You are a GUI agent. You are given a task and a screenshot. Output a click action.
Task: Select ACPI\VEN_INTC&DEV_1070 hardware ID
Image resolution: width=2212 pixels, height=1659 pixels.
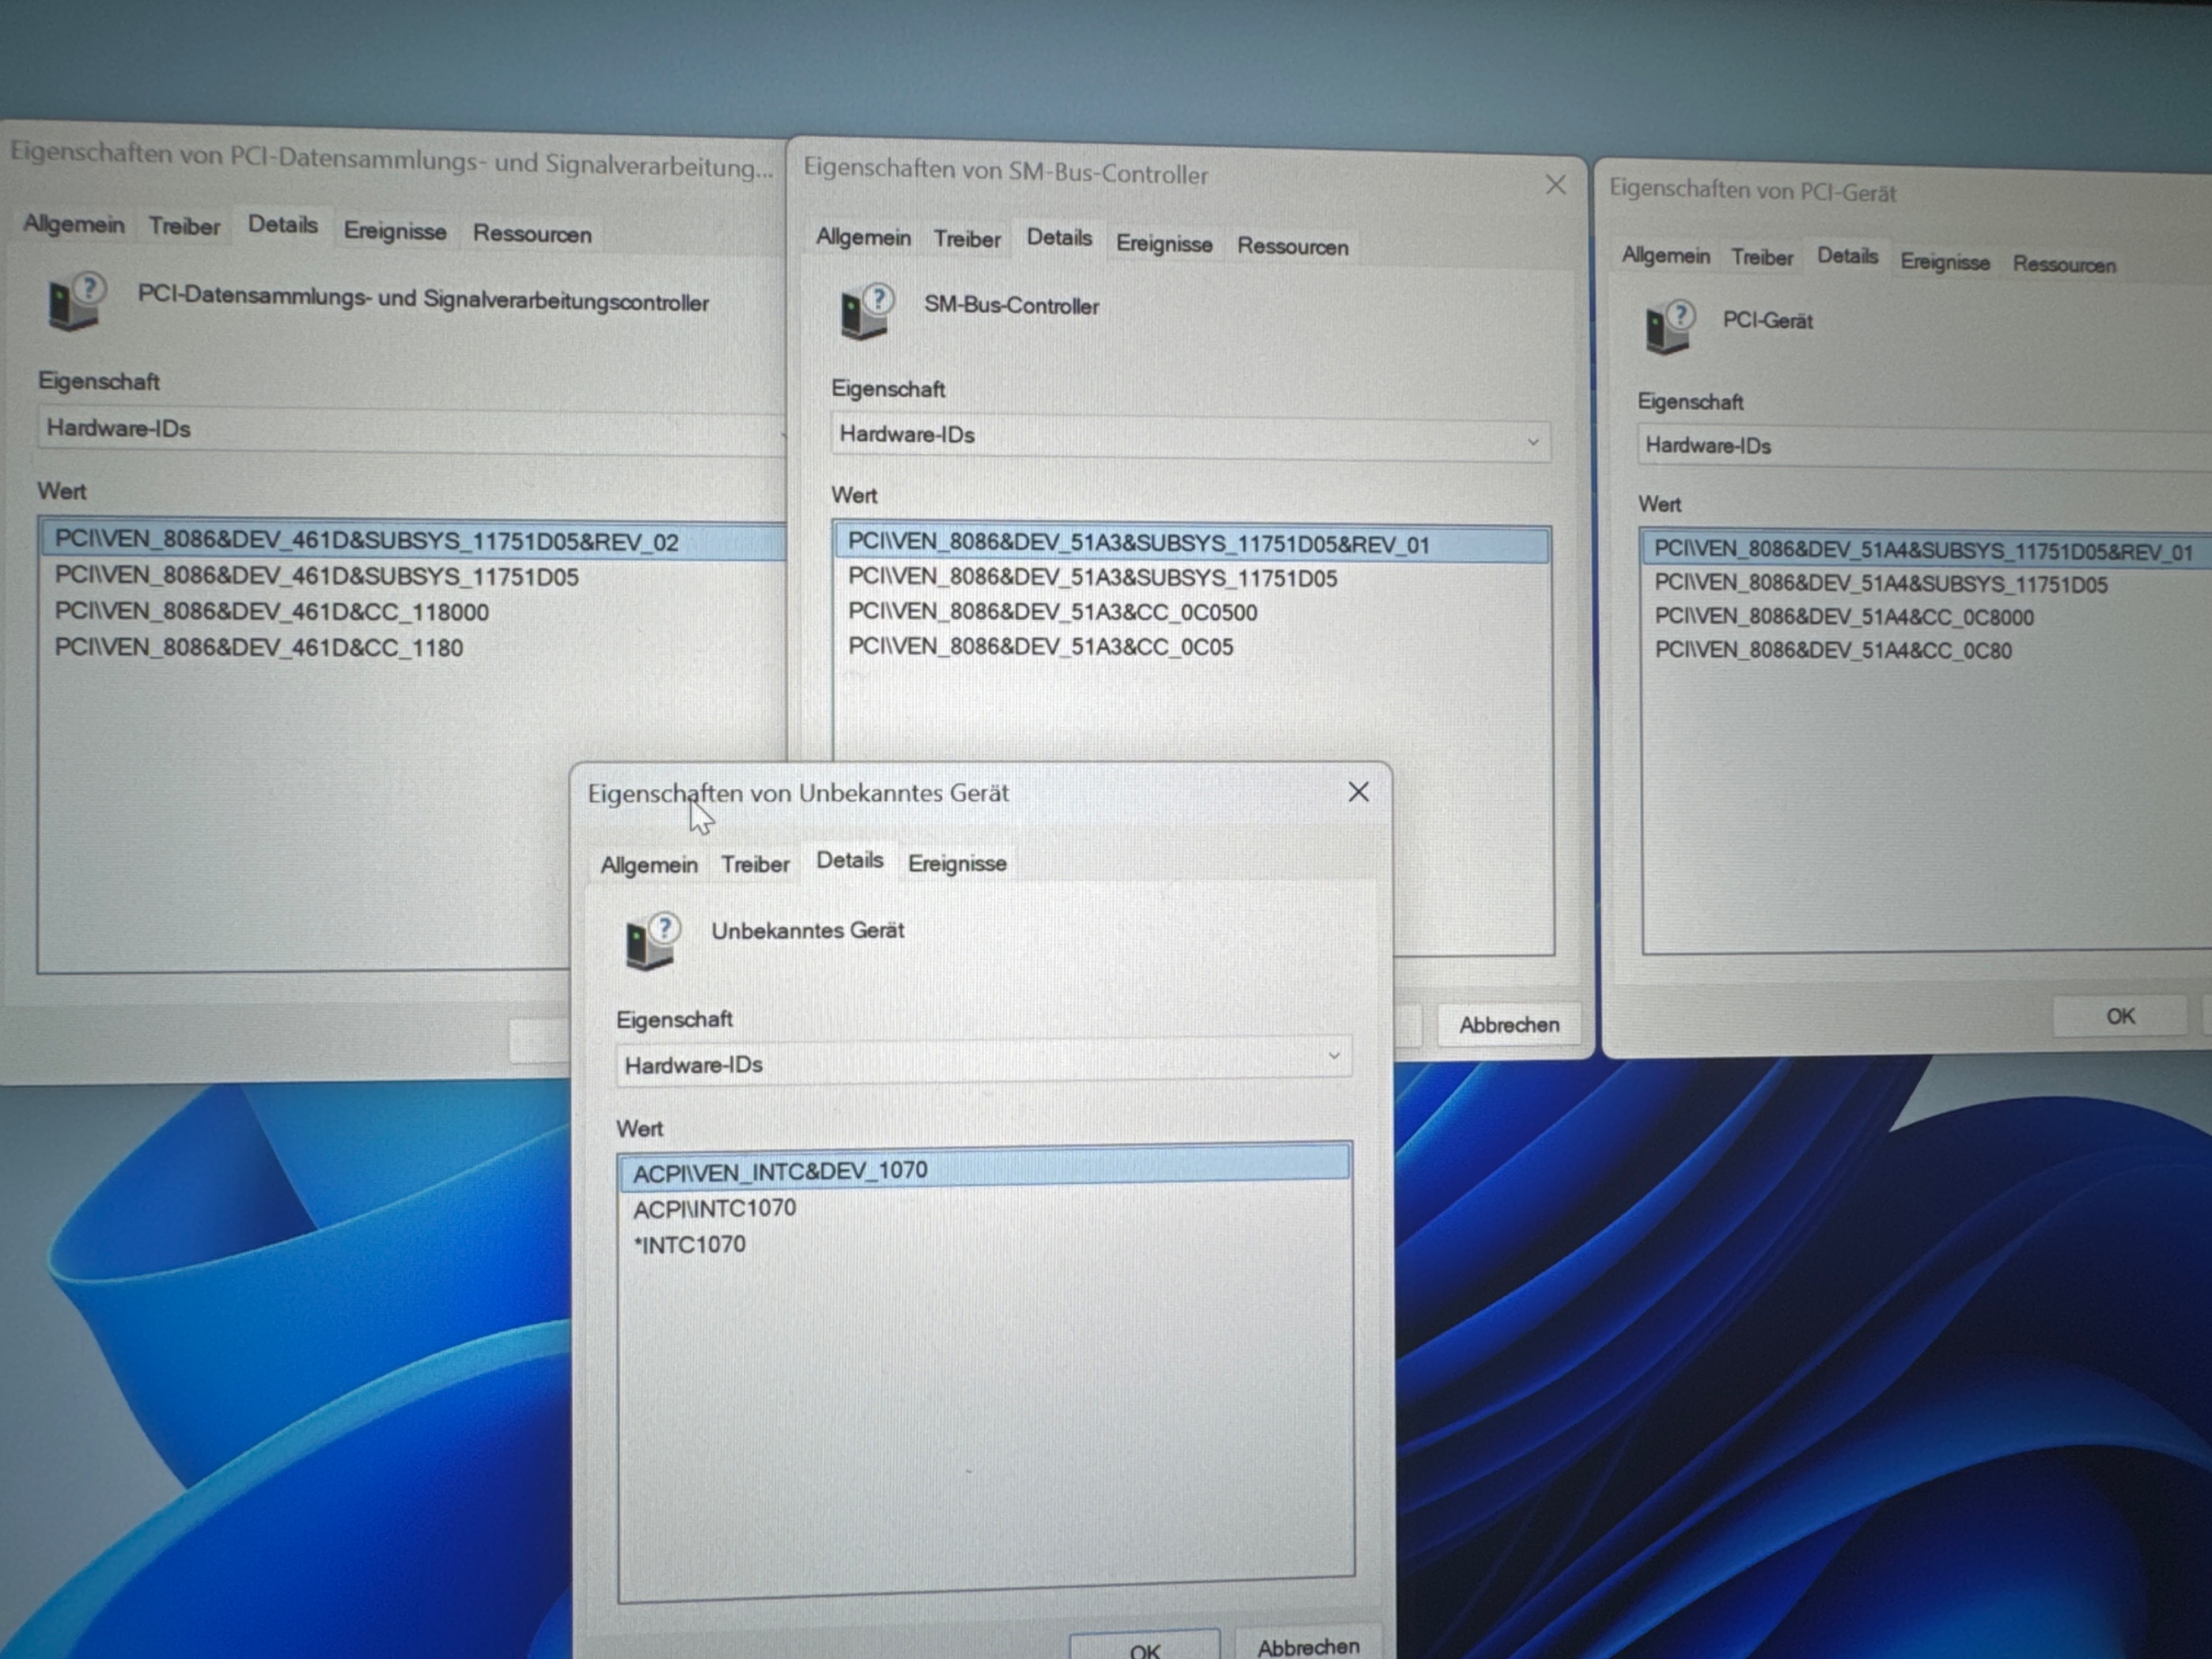[x=984, y=1170]
